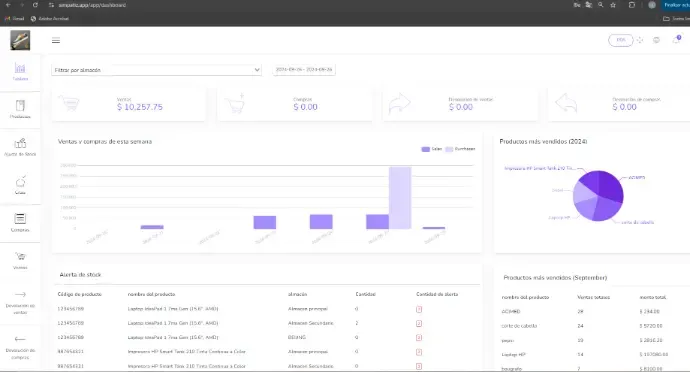
Task: Open the Productos sidebar section
Action: tap(20, 110)
